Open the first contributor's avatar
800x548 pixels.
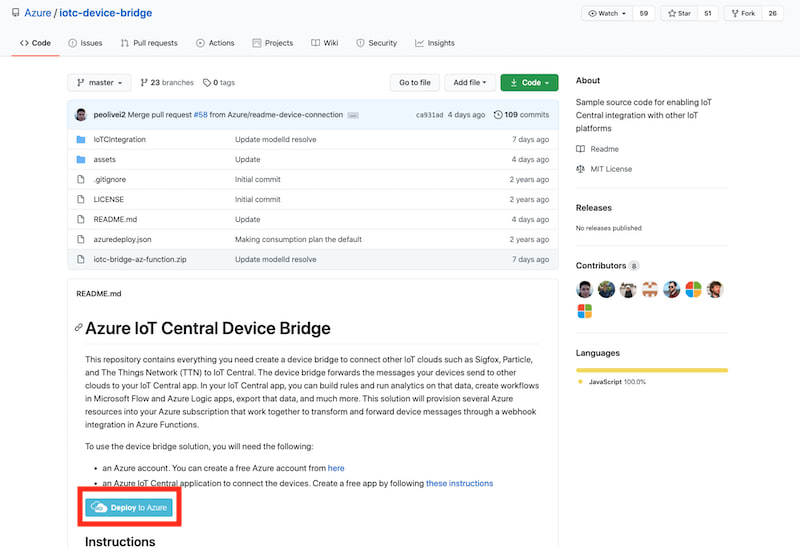[x=585, y=289]
